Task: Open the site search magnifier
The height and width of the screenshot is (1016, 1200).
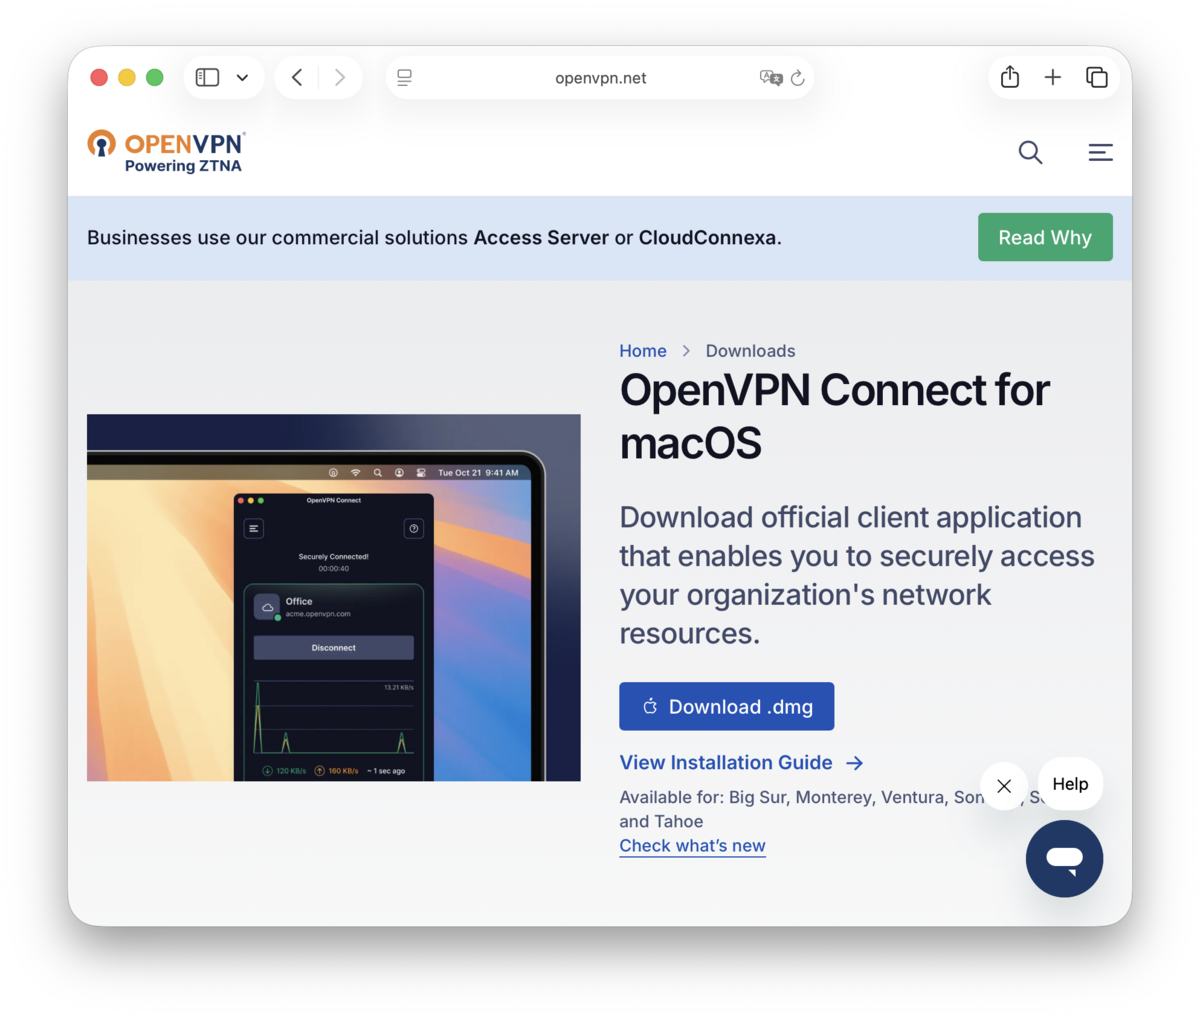Action: (x=1030, y=152)
